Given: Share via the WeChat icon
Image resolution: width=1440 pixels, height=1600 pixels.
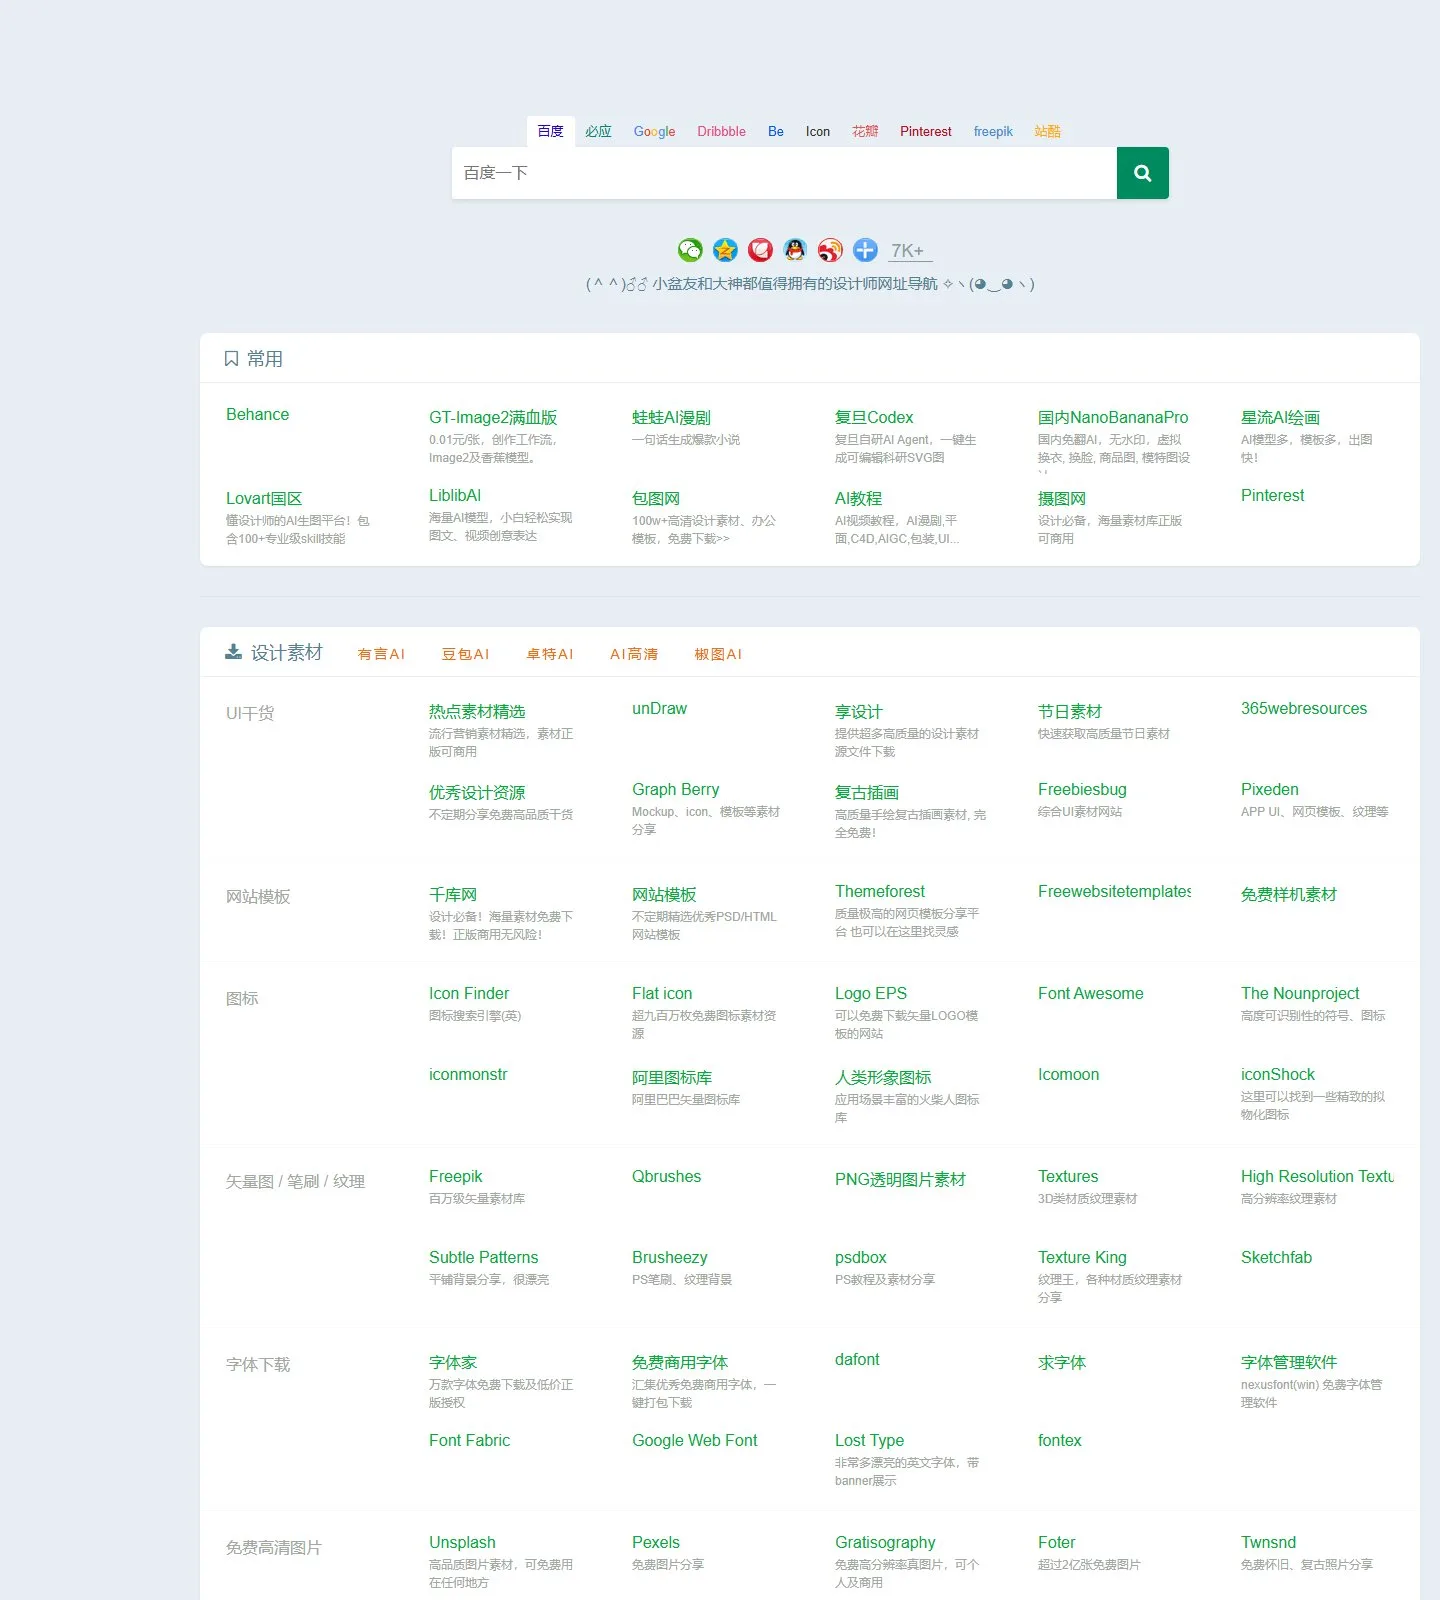Looking at the screenshot, I should tap(690, 250).
